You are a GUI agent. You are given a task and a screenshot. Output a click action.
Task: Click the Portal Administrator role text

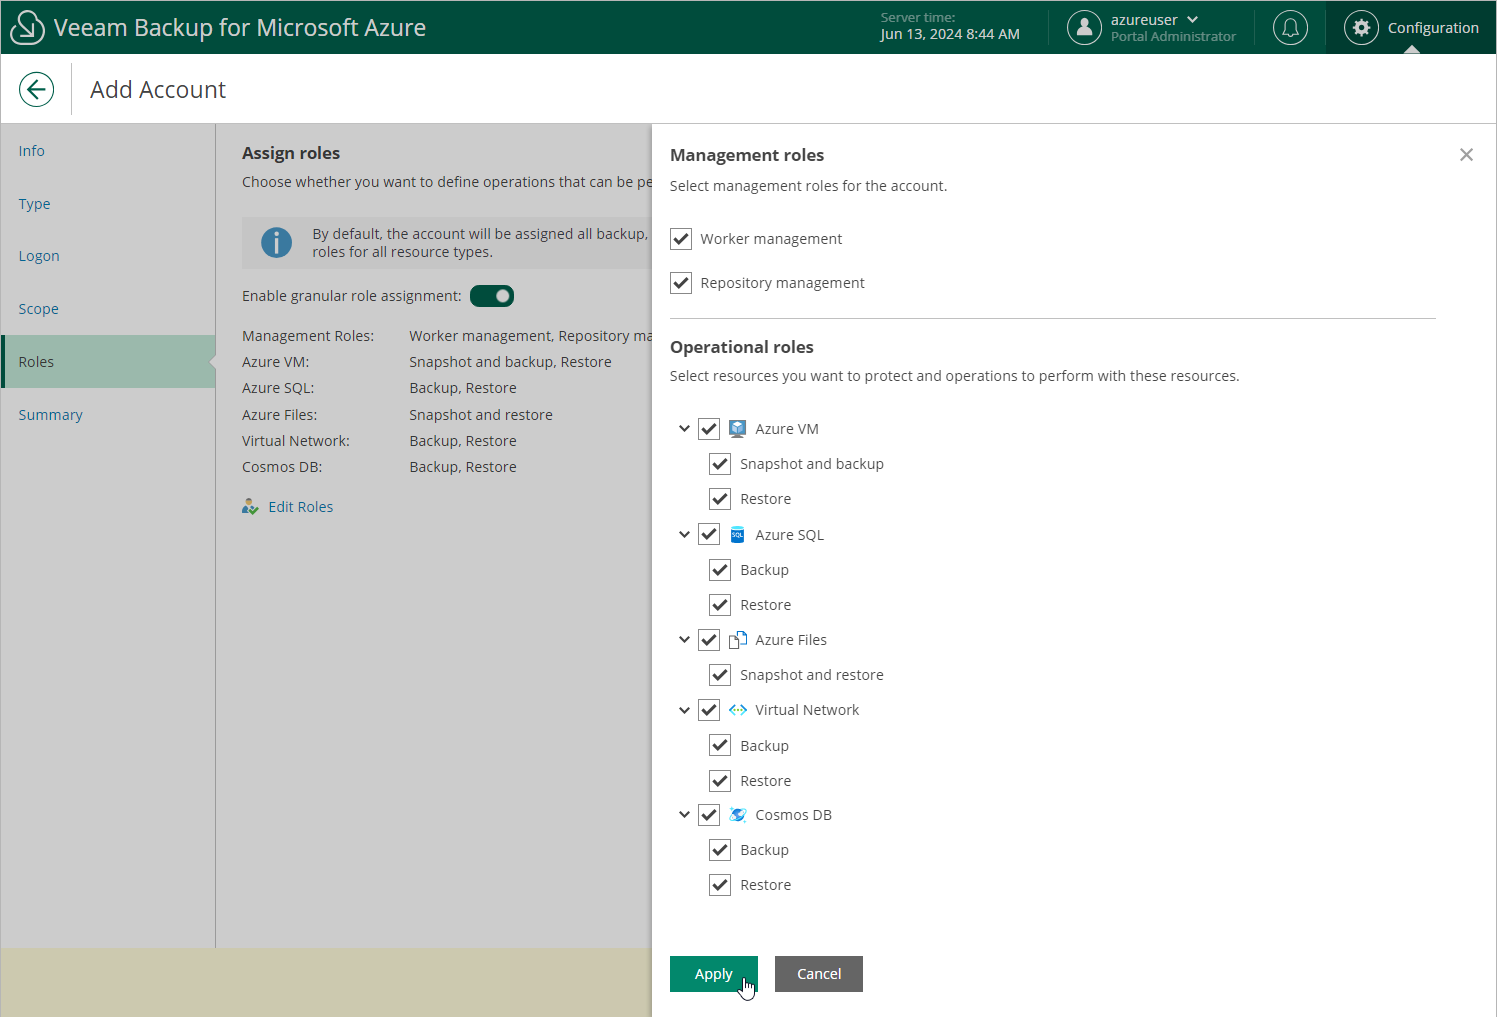tap(1173, 37)
